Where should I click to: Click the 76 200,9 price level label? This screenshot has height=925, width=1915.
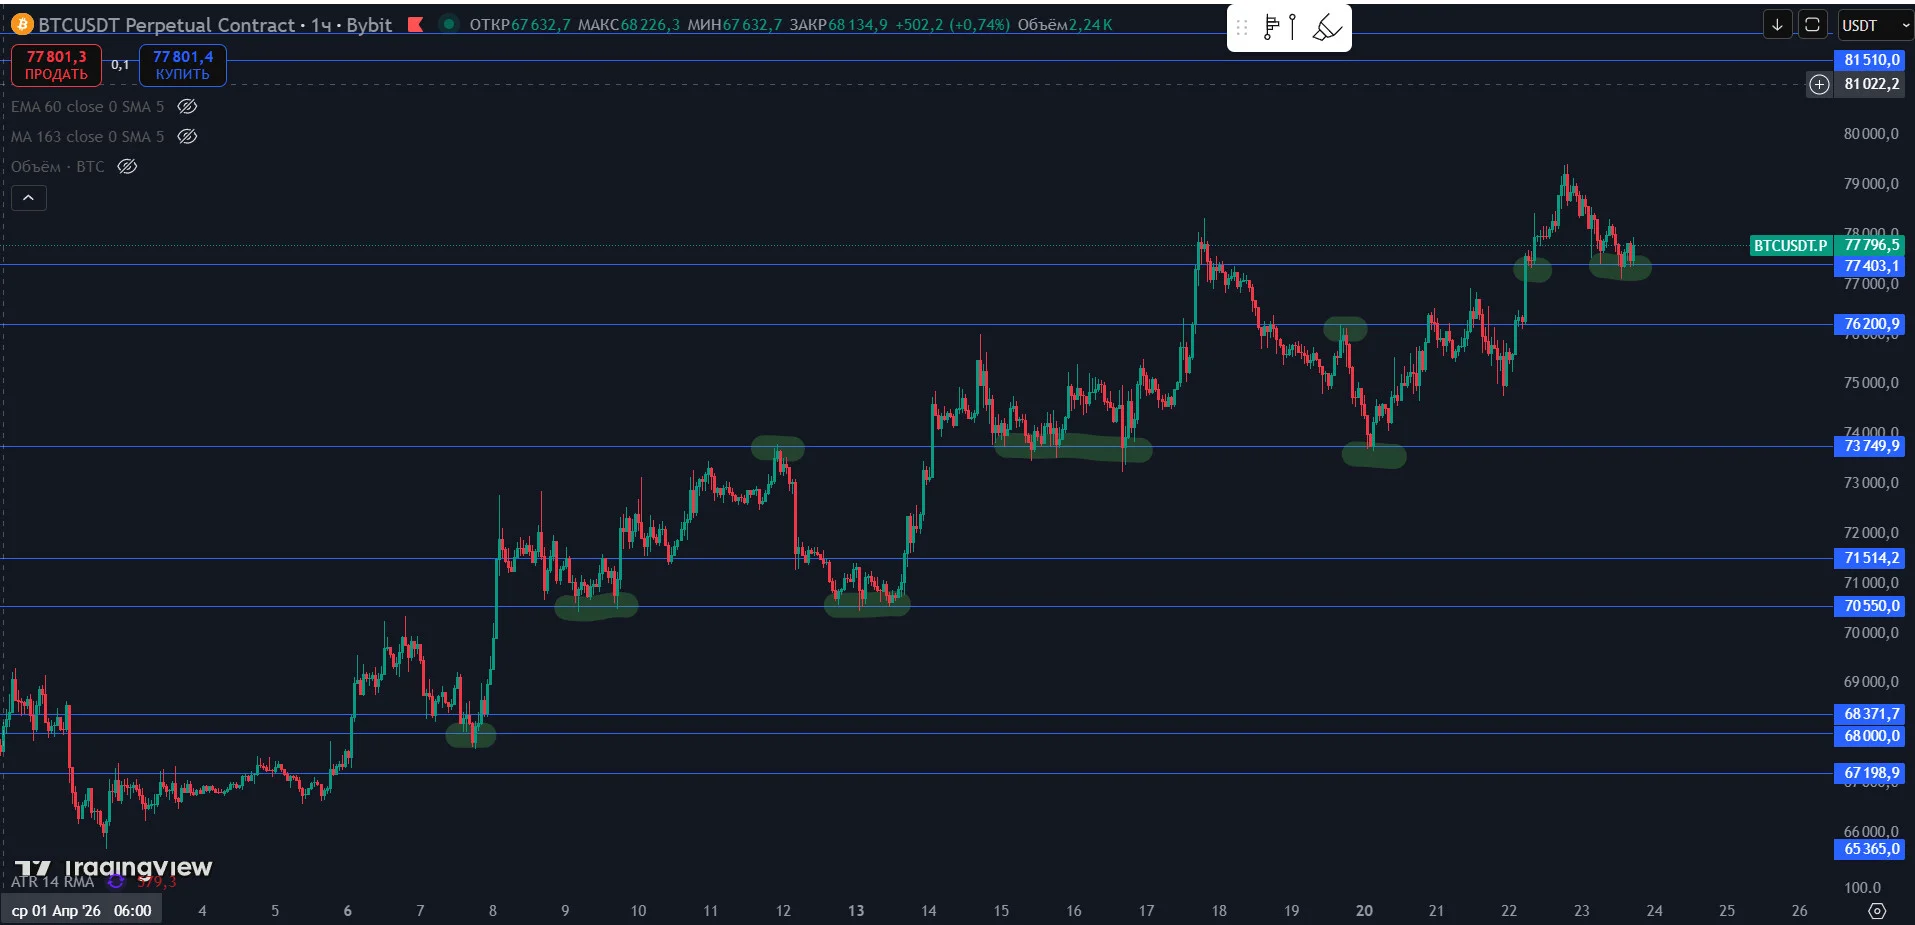(x=1870, y=324)
